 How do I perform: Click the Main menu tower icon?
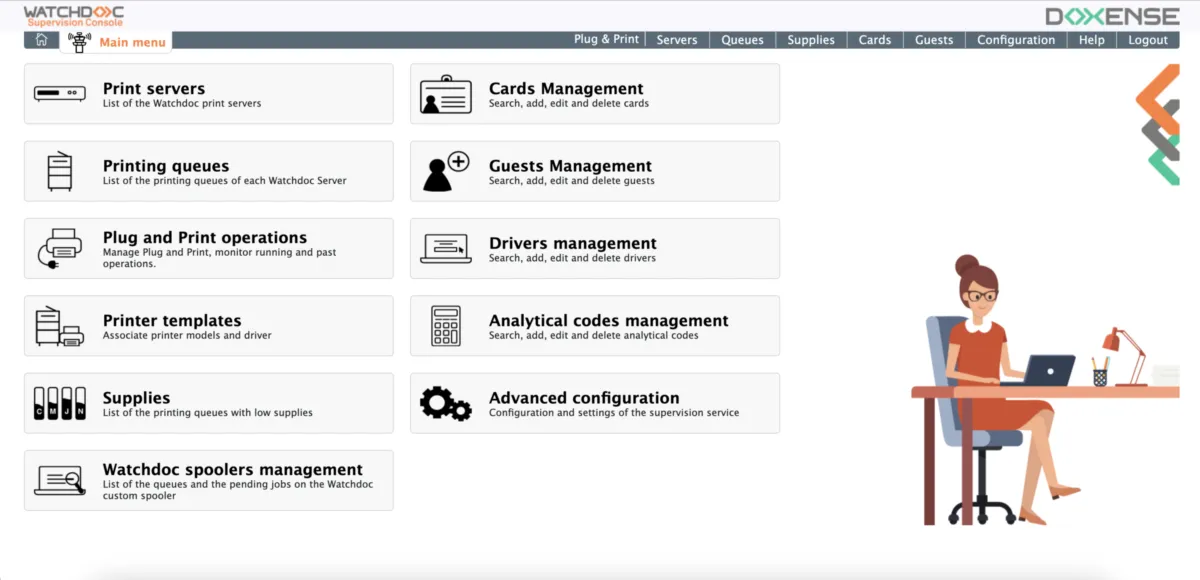pyautogui.click(x=79, y=42)
